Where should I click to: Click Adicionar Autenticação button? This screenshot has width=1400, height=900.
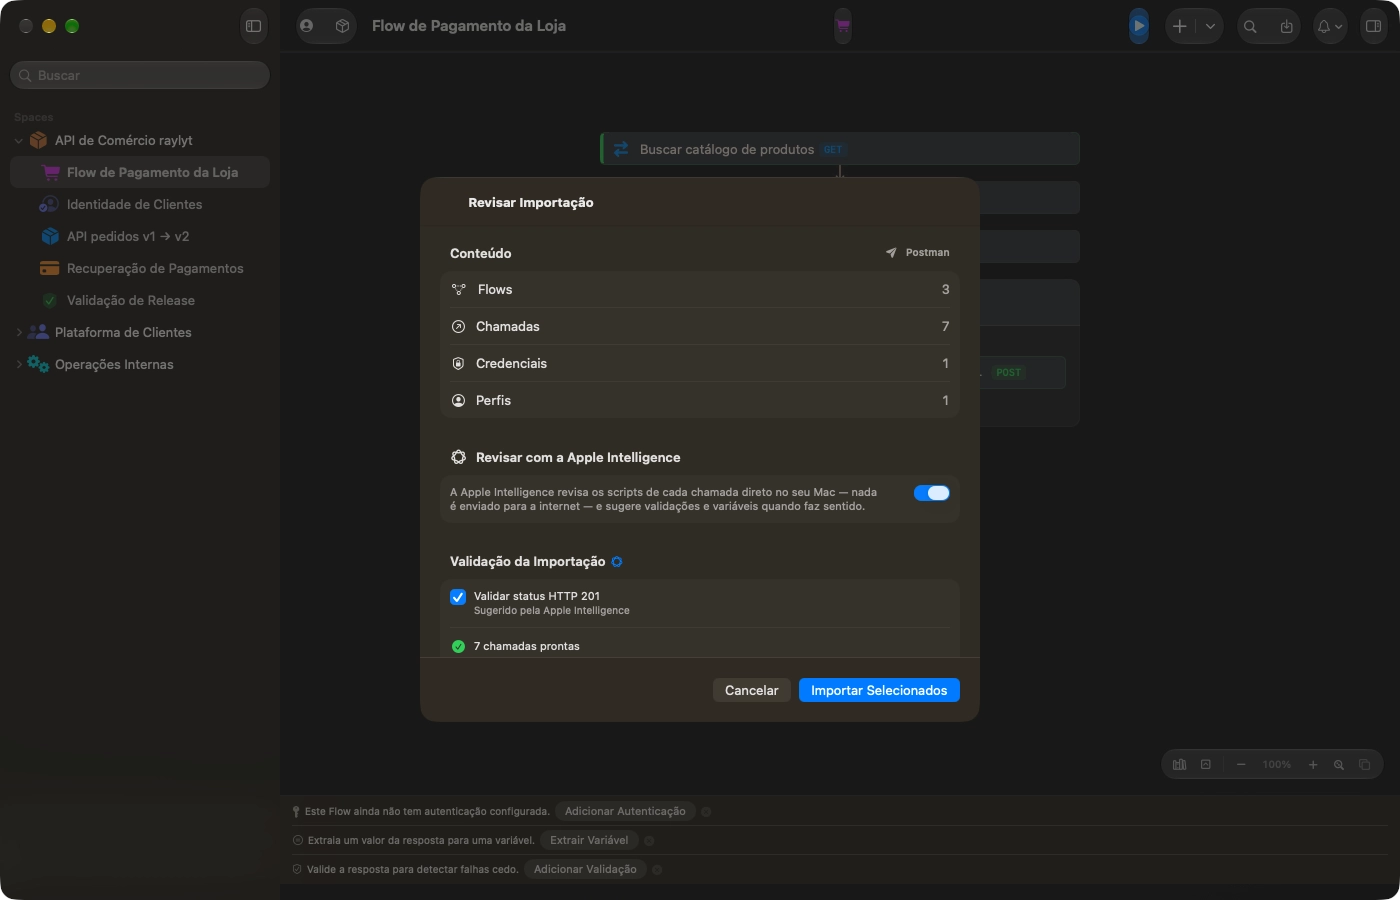click(625, 811)
